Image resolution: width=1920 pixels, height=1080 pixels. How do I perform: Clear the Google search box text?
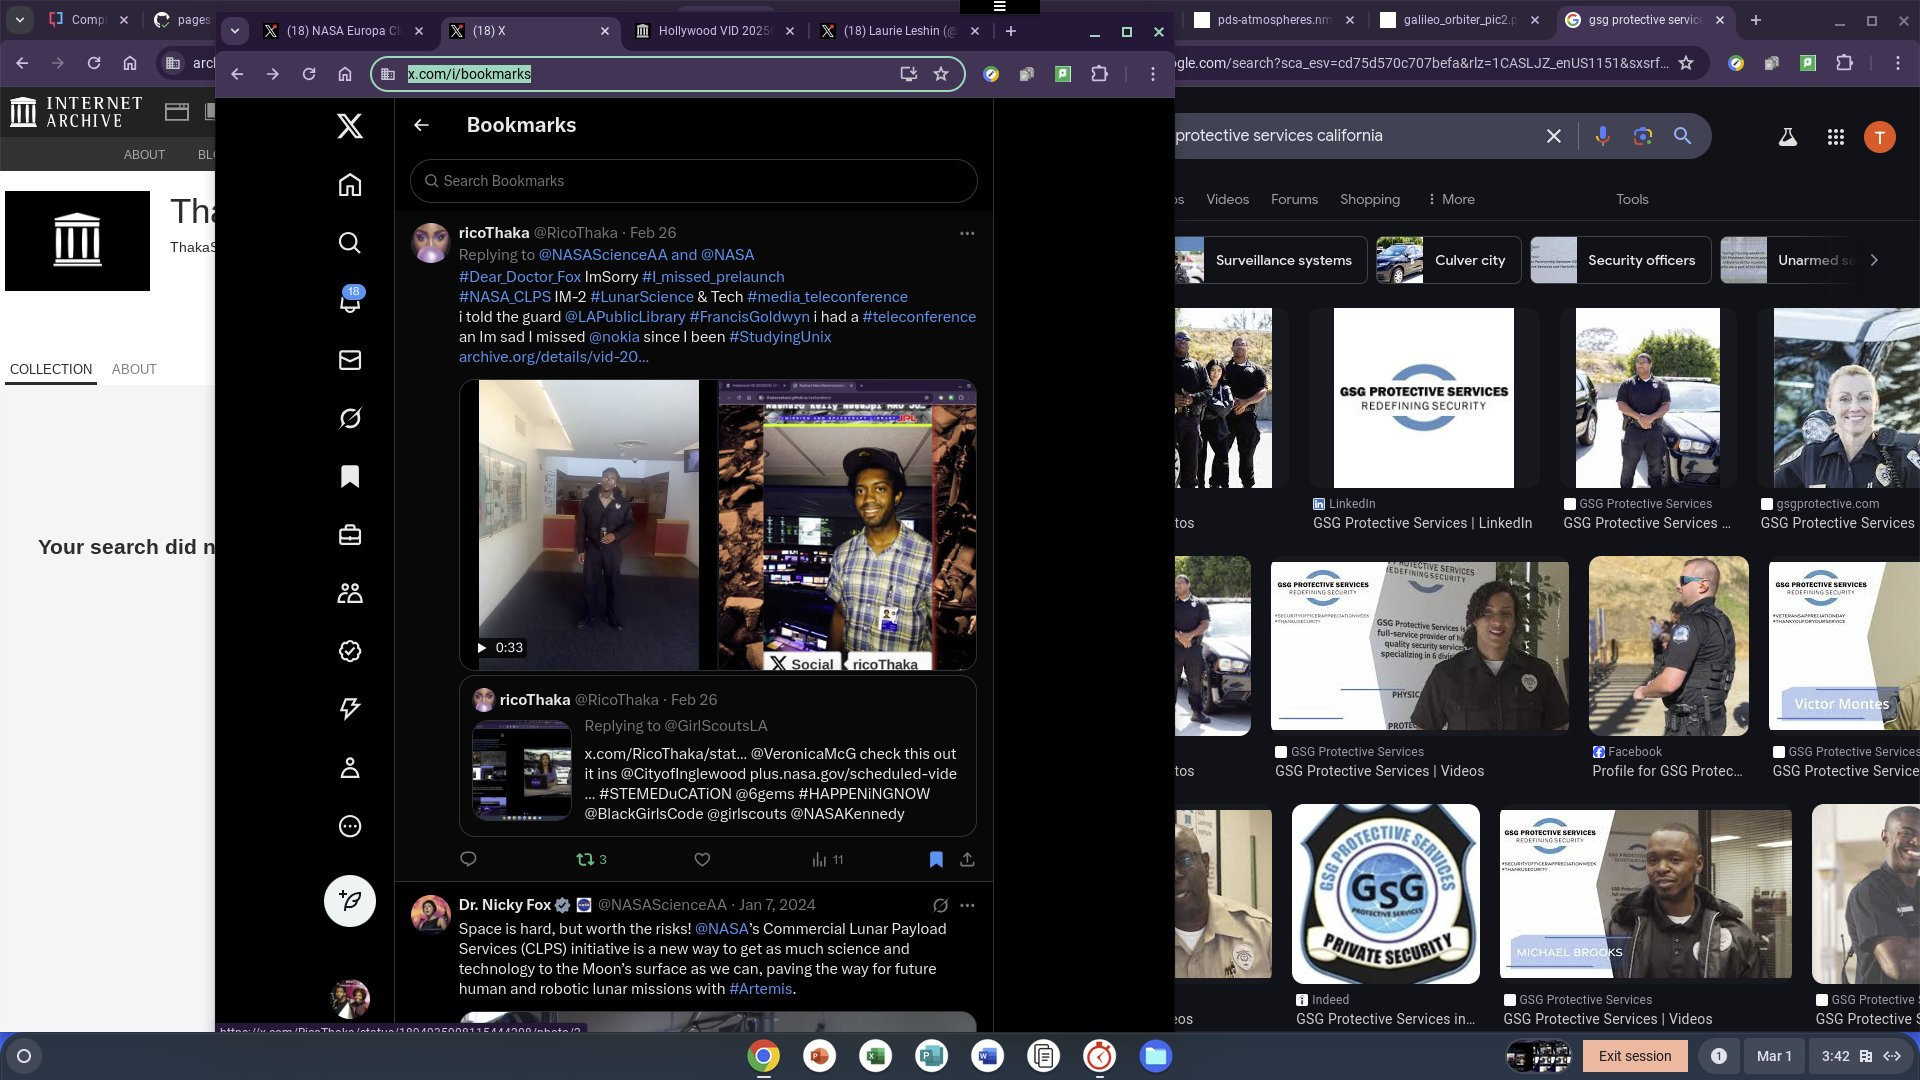coord(1553,136)
